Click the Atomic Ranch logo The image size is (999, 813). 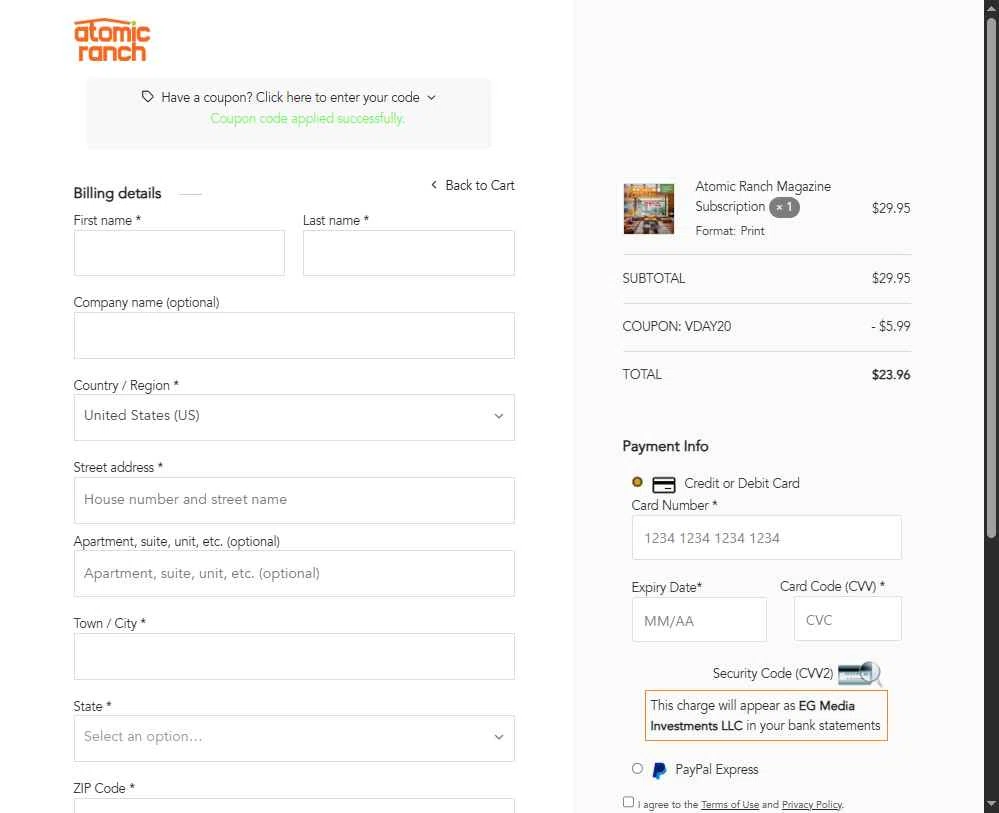point(112,40)
